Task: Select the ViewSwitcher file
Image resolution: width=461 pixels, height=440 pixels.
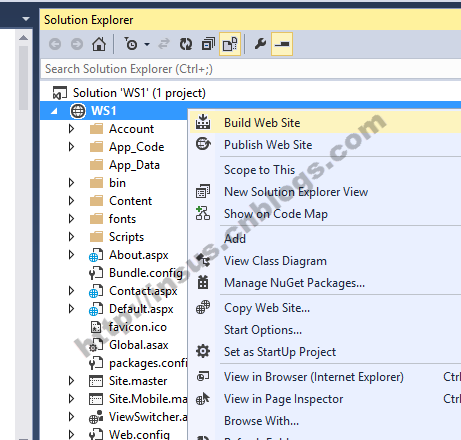Action: pos(148,417)
